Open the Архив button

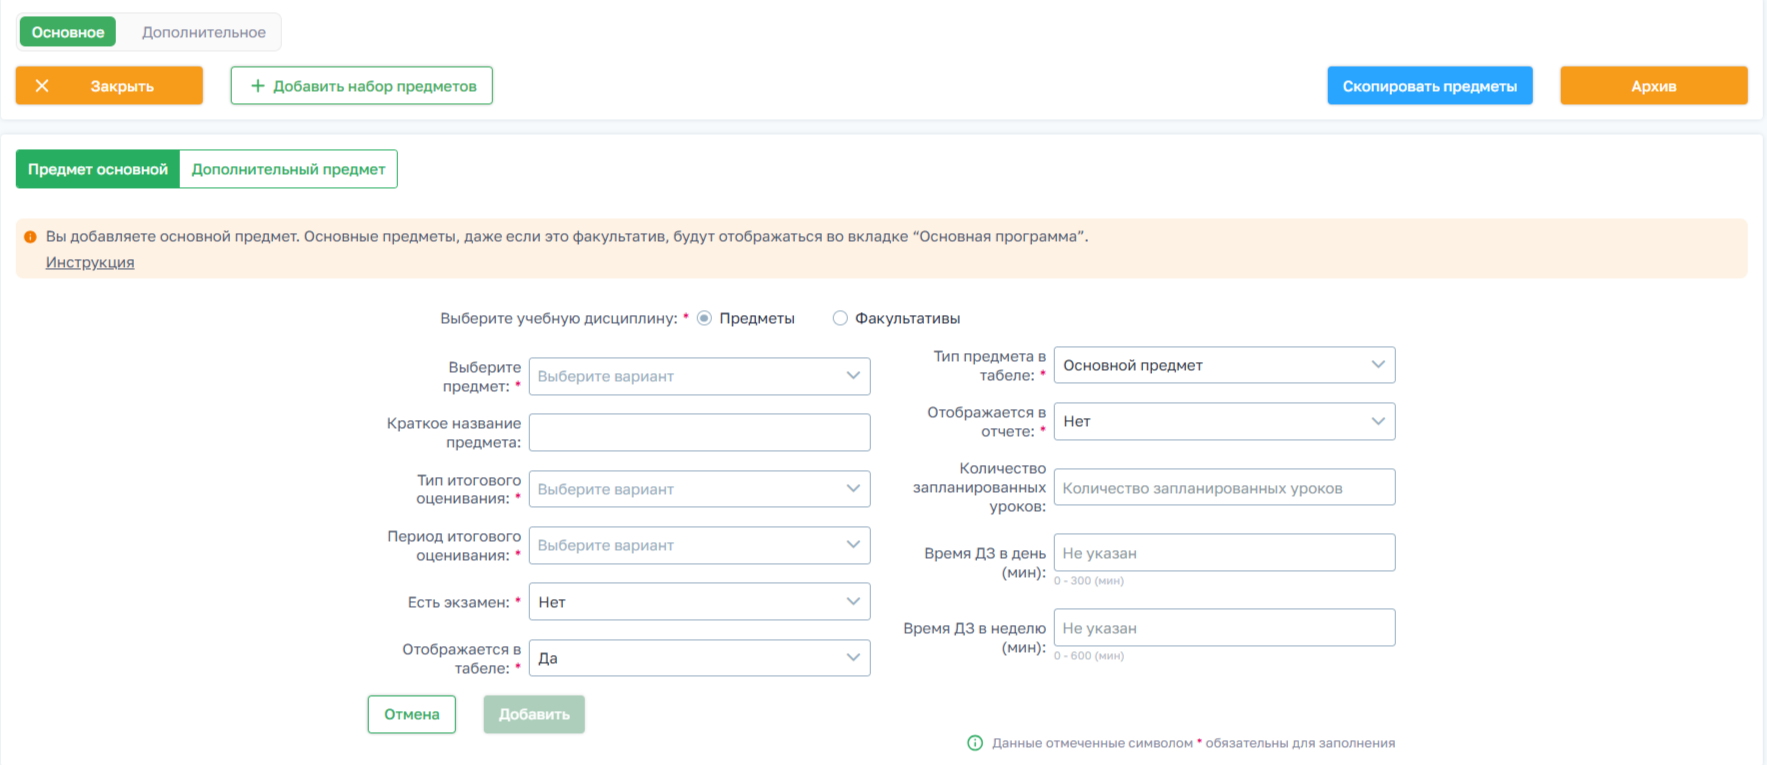(x=1654, y=86)
